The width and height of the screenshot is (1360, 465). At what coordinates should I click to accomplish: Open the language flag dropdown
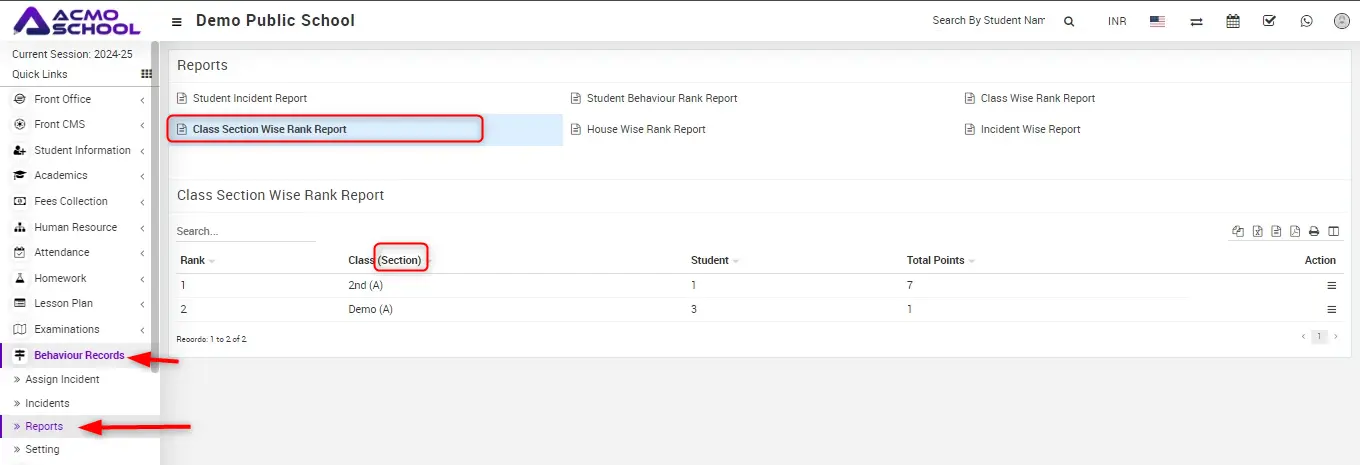point(1157,21)
